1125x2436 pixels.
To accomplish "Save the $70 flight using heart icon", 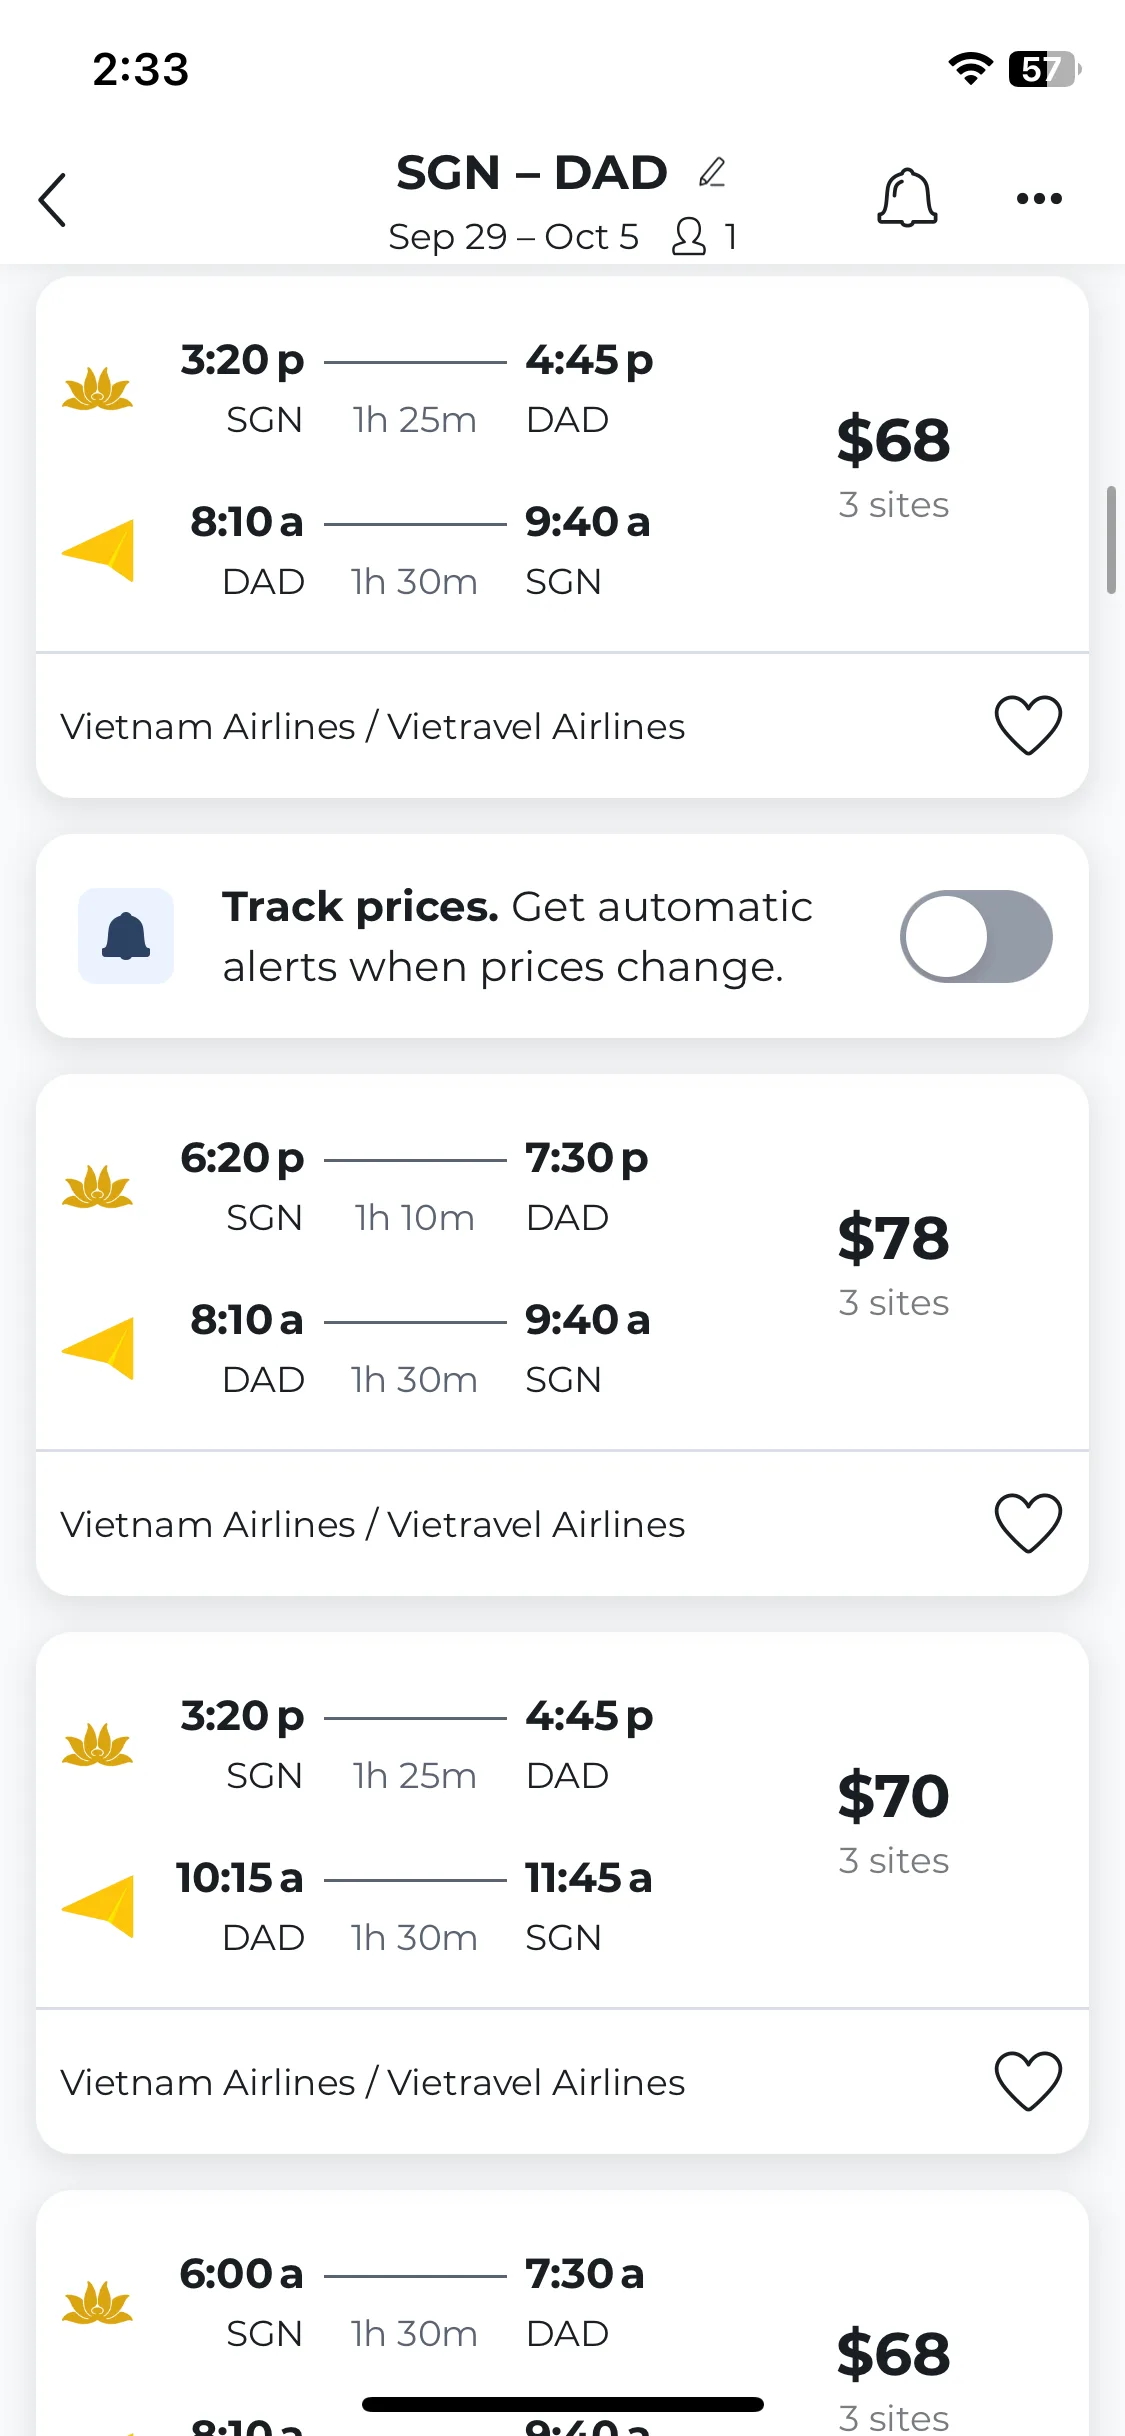I will (x=1028, y=2081).
